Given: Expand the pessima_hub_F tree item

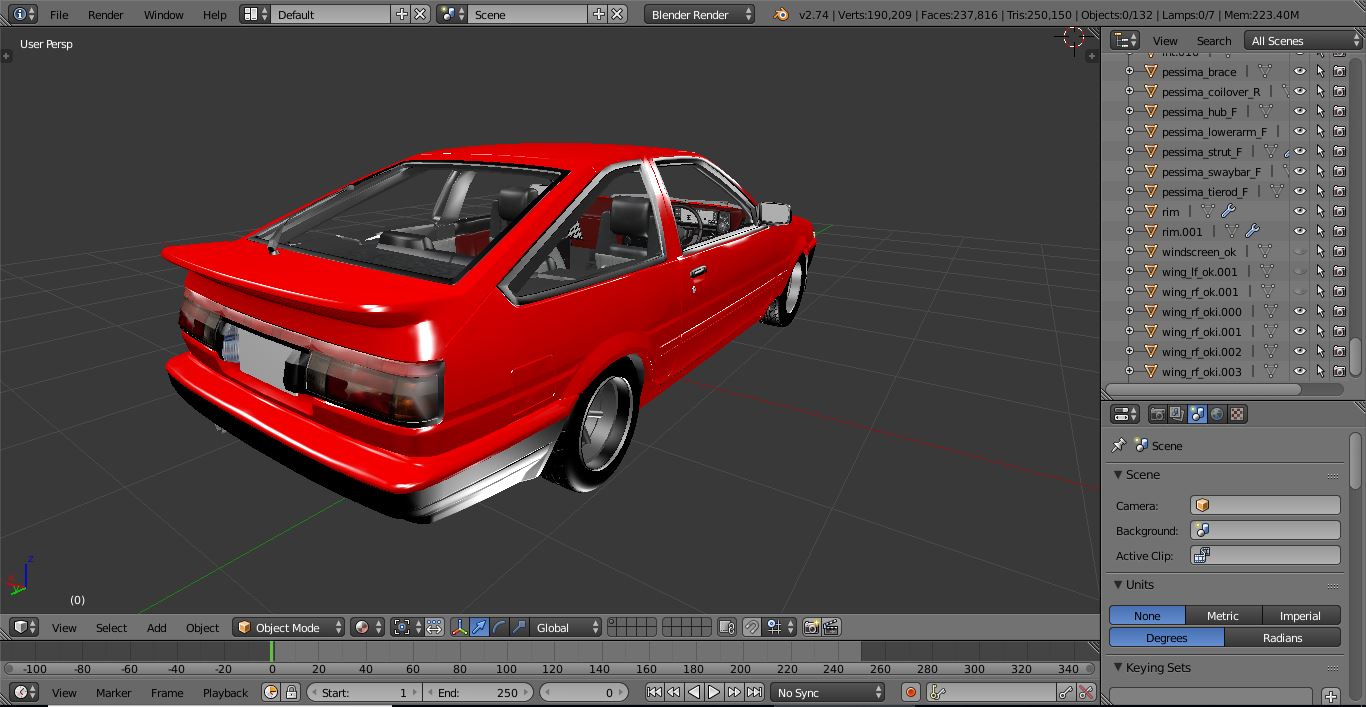Looking at the screenshot, I should click(1130, 111).
